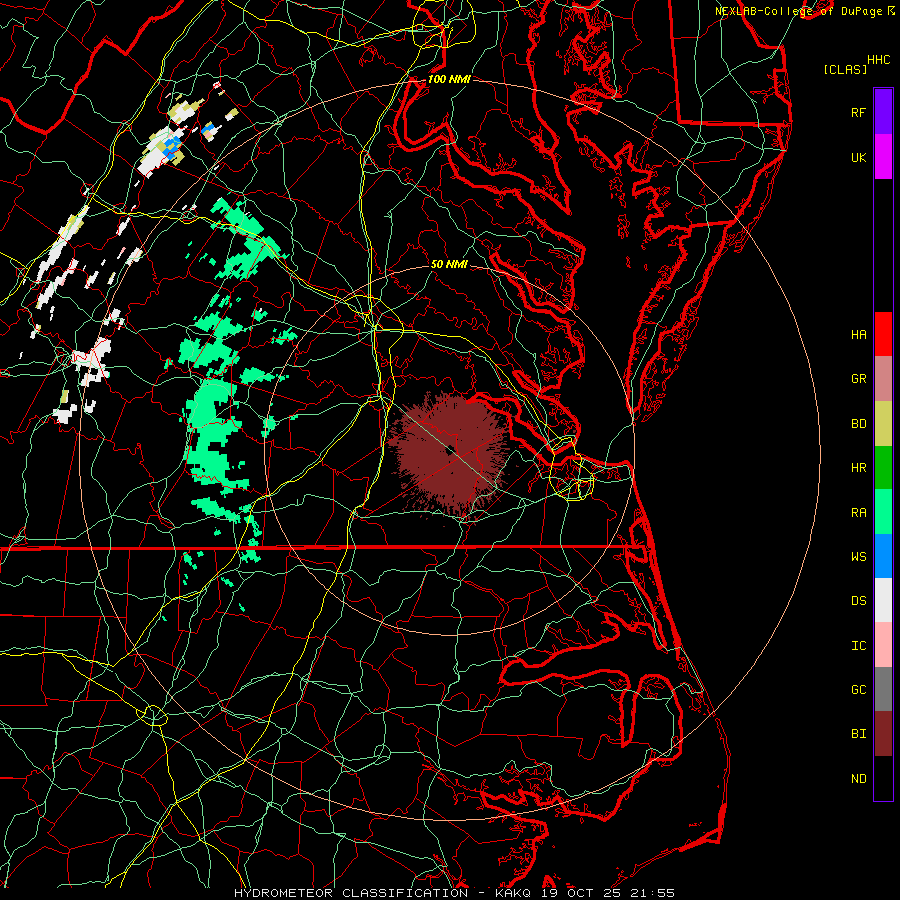Viewport: 900px width, 900px height.
Task: Click the BD yellow legend swatch
Action: [x=883, y=424]
